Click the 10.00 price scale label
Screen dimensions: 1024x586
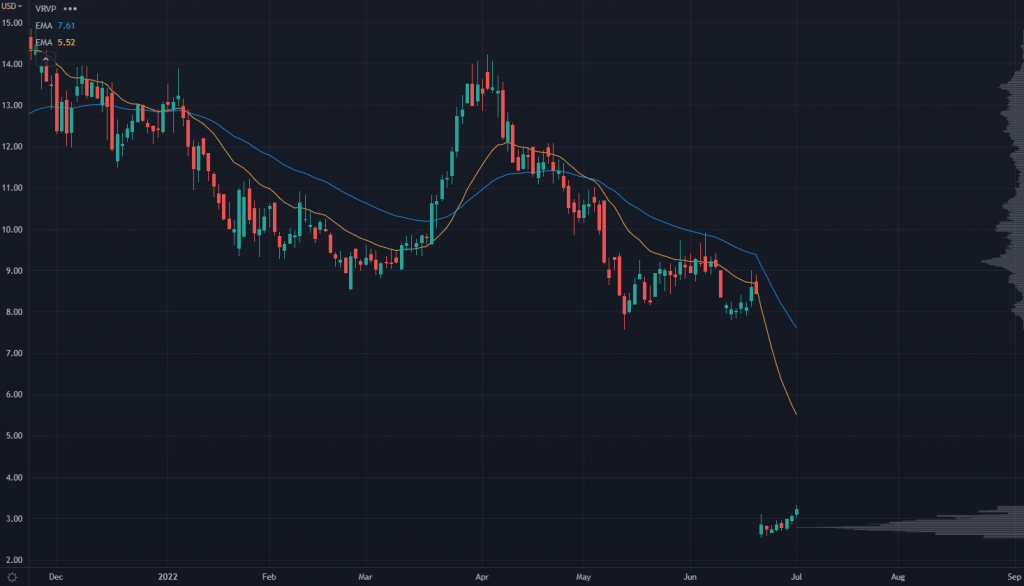(x=12, y=229)
